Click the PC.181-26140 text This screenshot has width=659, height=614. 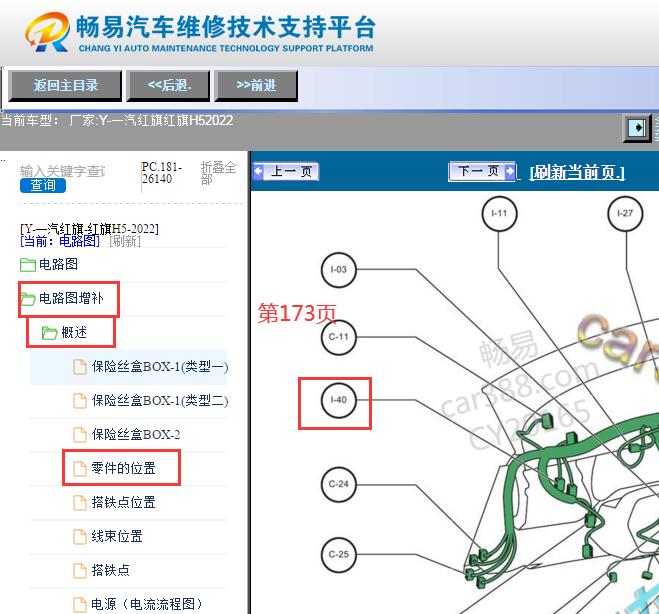pyautogui.click(x=162, y=173)
